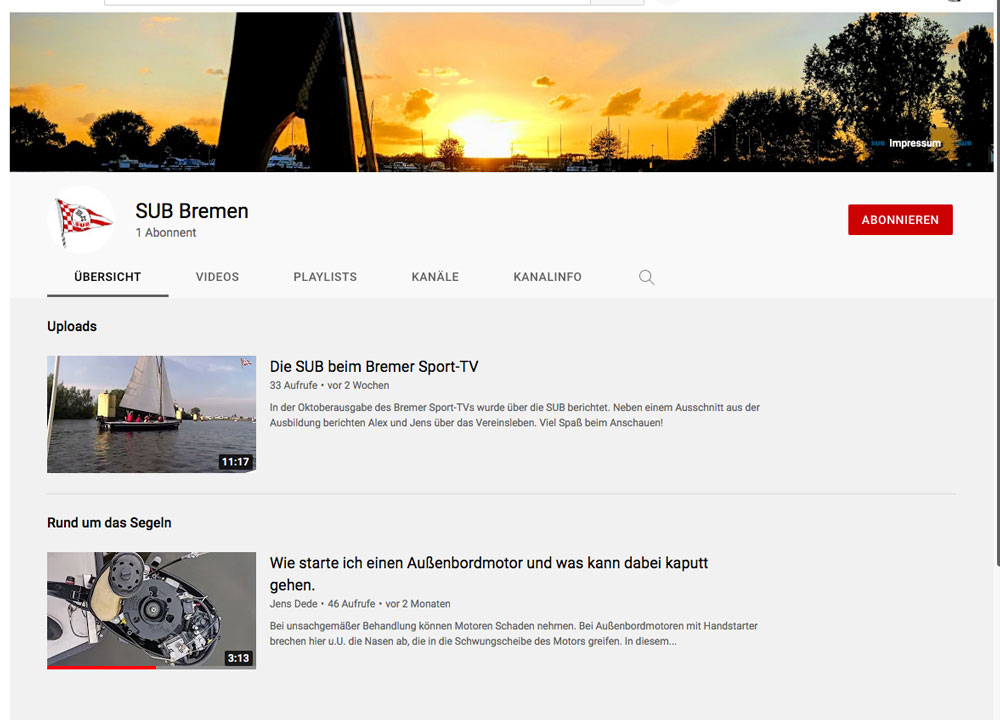This screenshot has width=1000, height=720.
Task: Click the 11:17 duration badge
Action: [235, 462]
